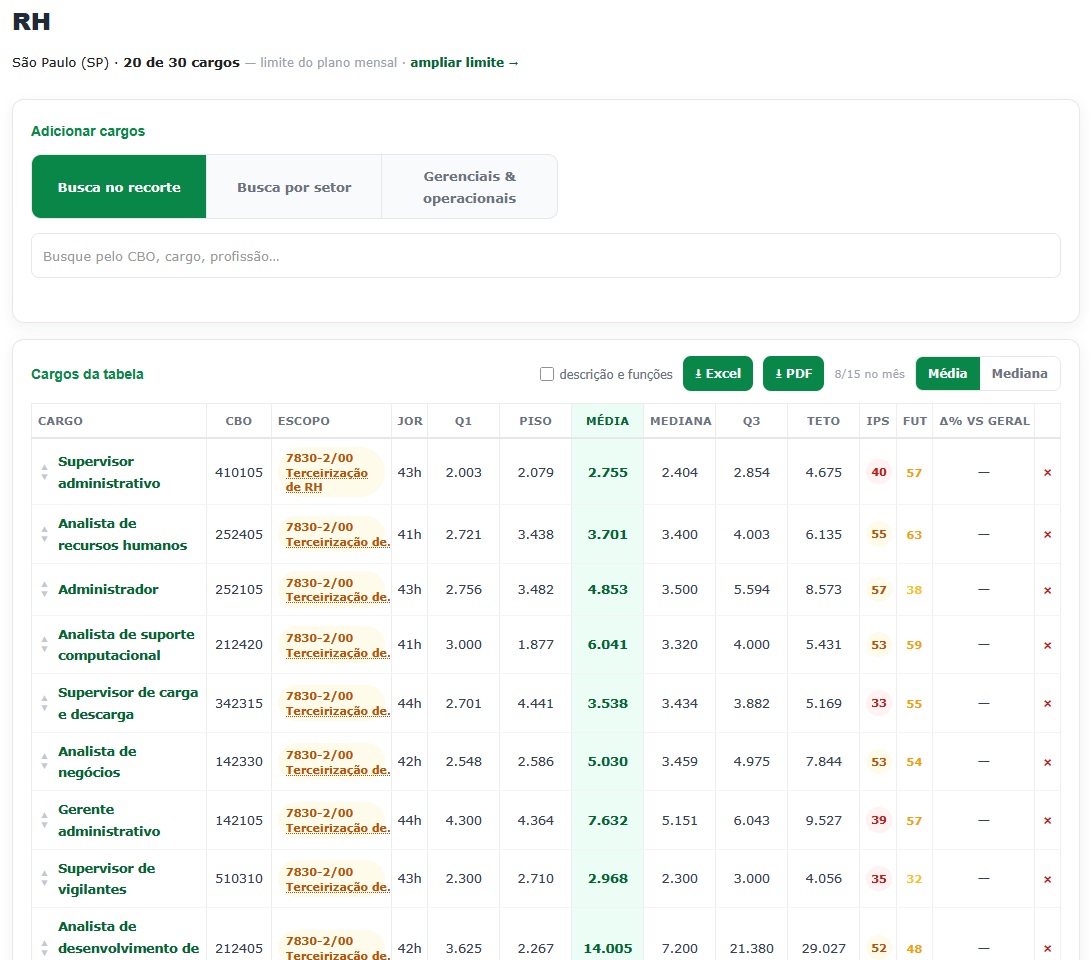The height and width of the screenshot is (960, 1089).
Task: Click reorder handle for Analista de negócios
Action: (44, 762)
